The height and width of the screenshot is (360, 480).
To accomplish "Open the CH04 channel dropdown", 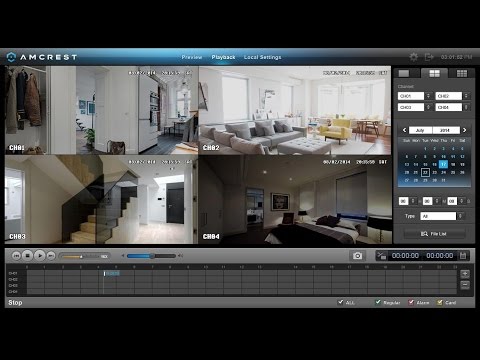I will (x=453, y=107).
